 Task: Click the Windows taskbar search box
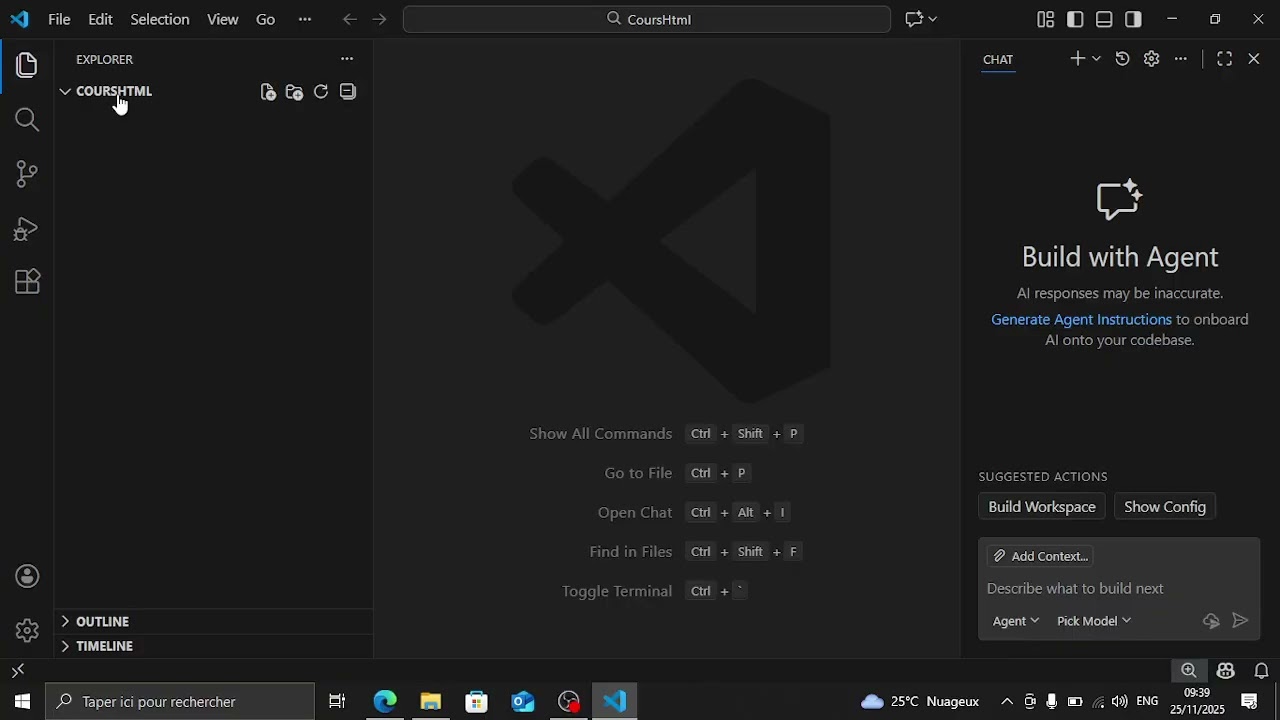(x=180, y=701)
